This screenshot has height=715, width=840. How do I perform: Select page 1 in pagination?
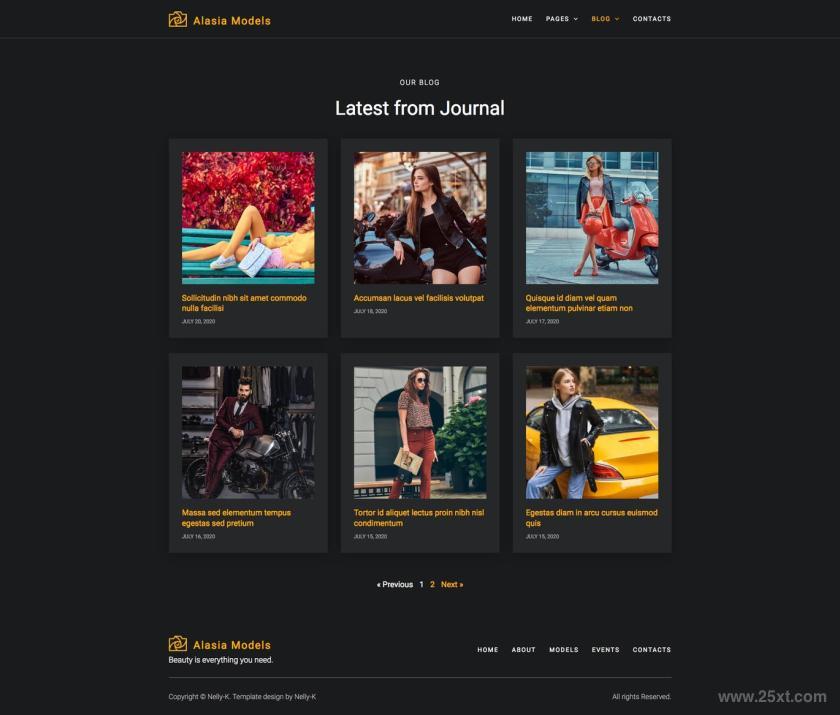pos(422,584)
